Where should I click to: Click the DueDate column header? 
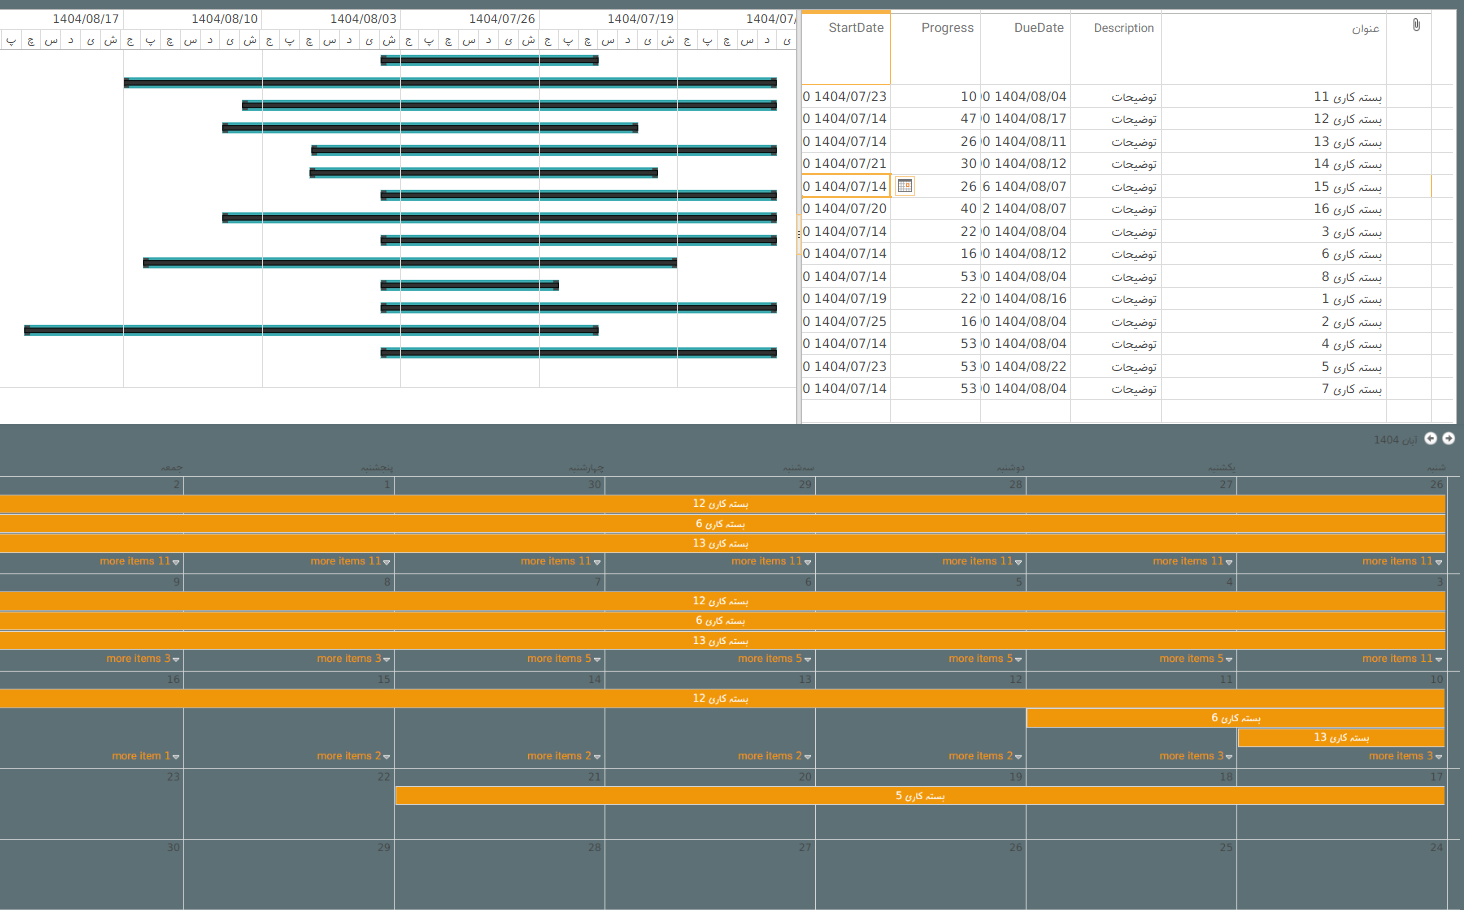click(x=1038, y=28)
